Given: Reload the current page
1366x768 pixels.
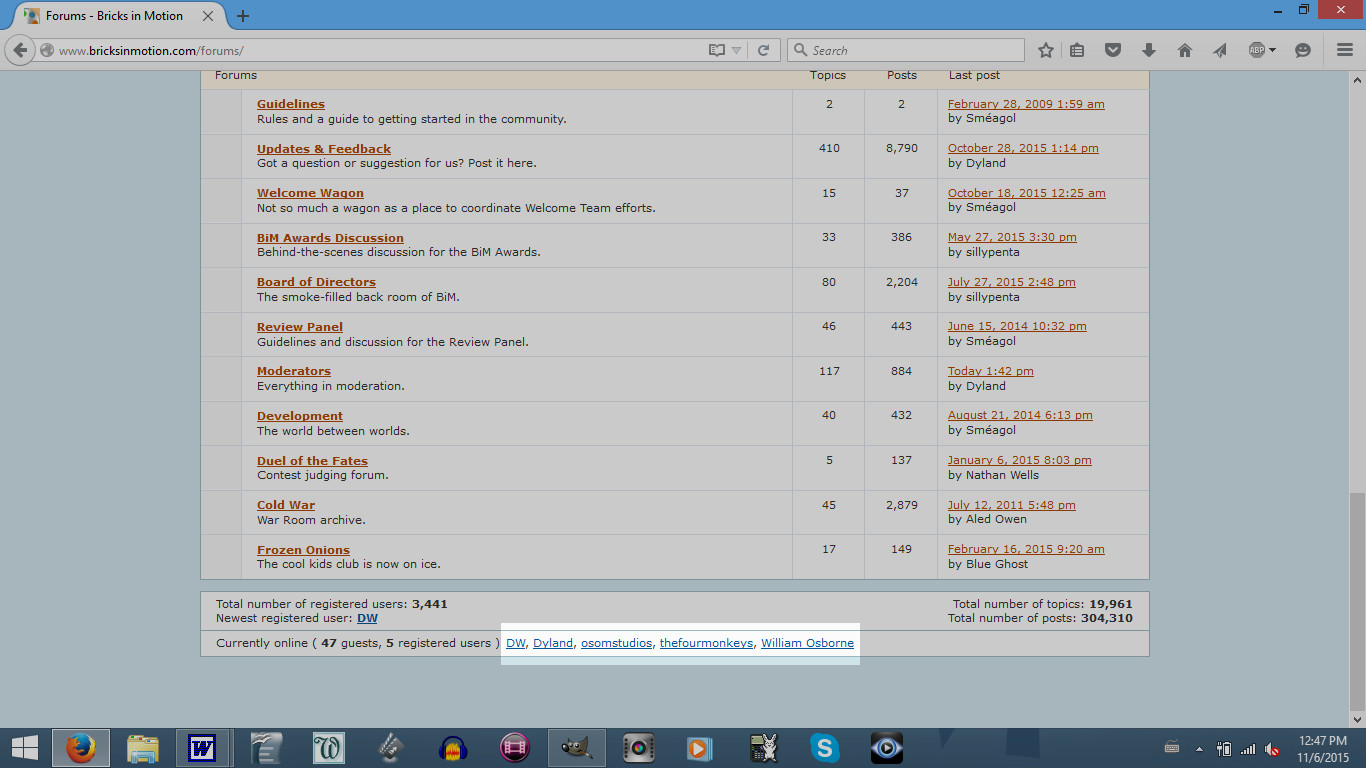Looking at the screenshot, I should [x=763, y=50].
